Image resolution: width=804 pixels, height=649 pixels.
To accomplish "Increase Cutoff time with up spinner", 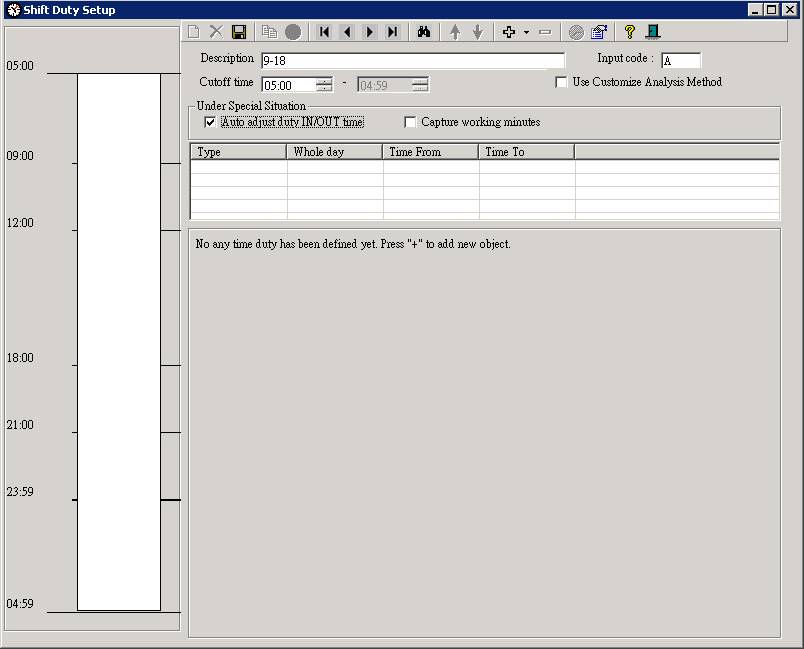I will pyautogui.click(x=324, y=81).
